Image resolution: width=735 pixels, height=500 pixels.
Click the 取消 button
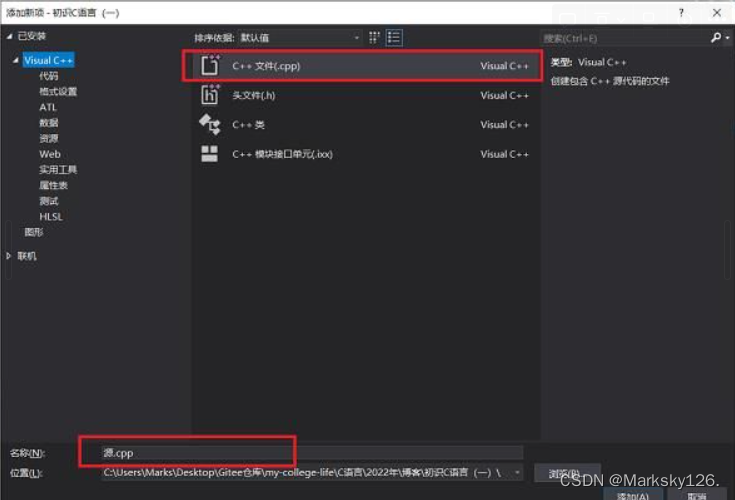[697, 494]
